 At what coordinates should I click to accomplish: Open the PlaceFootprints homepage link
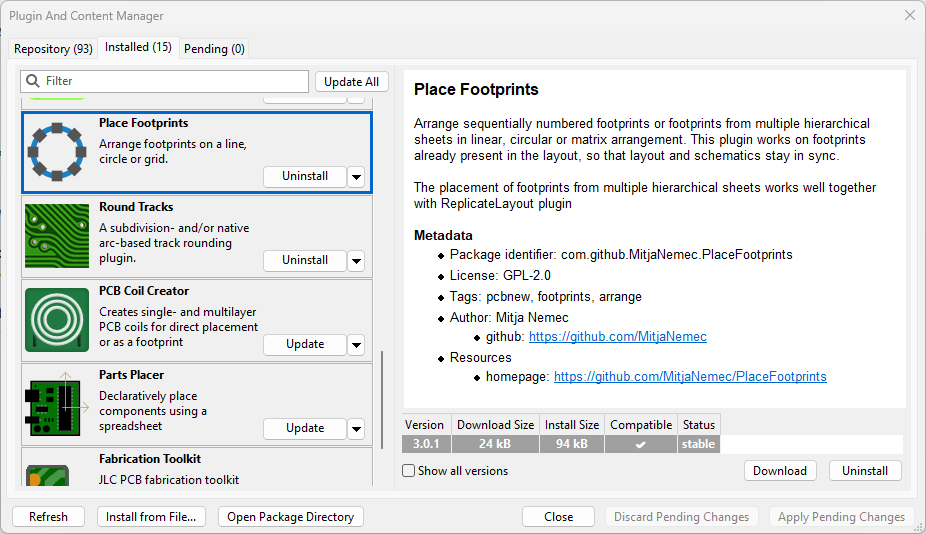[690, 377]
